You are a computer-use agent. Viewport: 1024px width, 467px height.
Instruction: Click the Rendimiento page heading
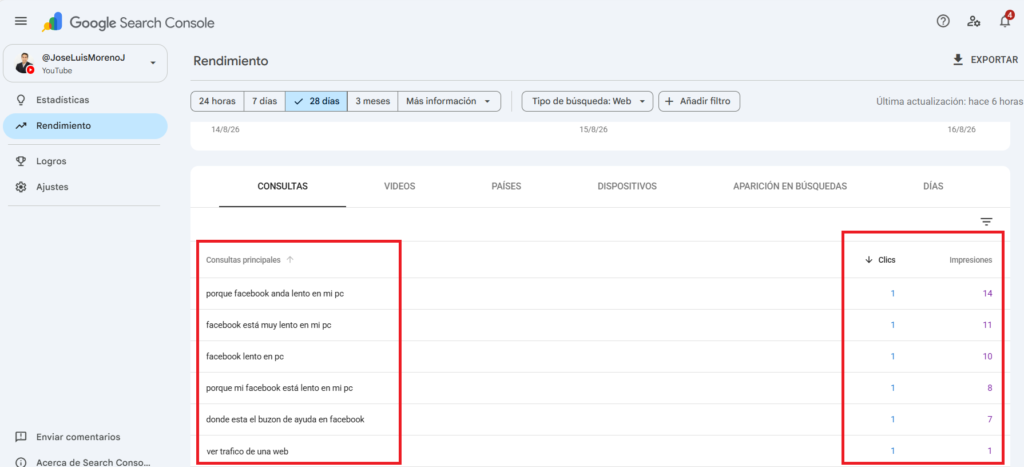[231, 61]
